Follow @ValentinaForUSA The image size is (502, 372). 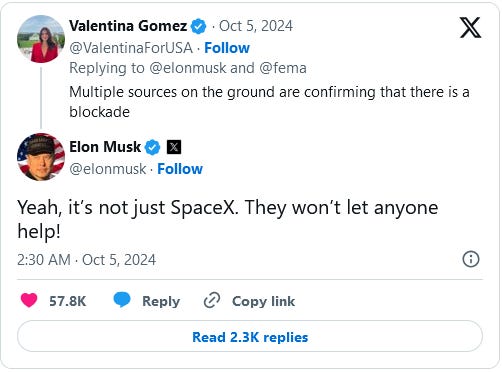227,48
